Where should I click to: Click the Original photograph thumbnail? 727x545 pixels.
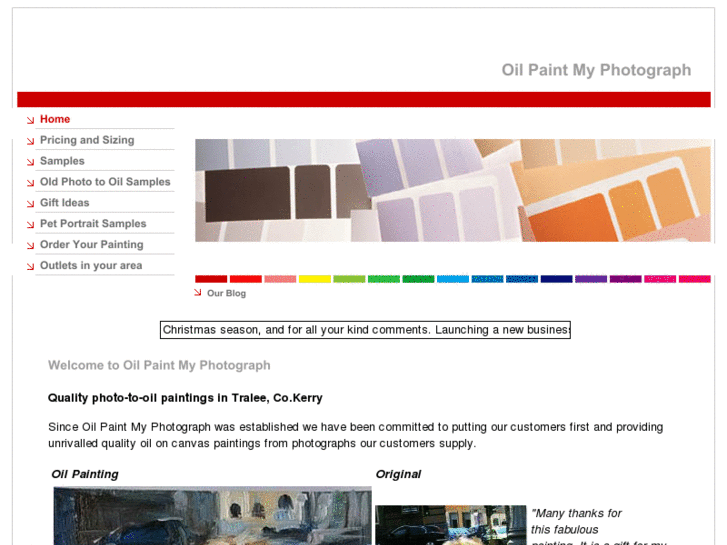(x=451, y=525)
